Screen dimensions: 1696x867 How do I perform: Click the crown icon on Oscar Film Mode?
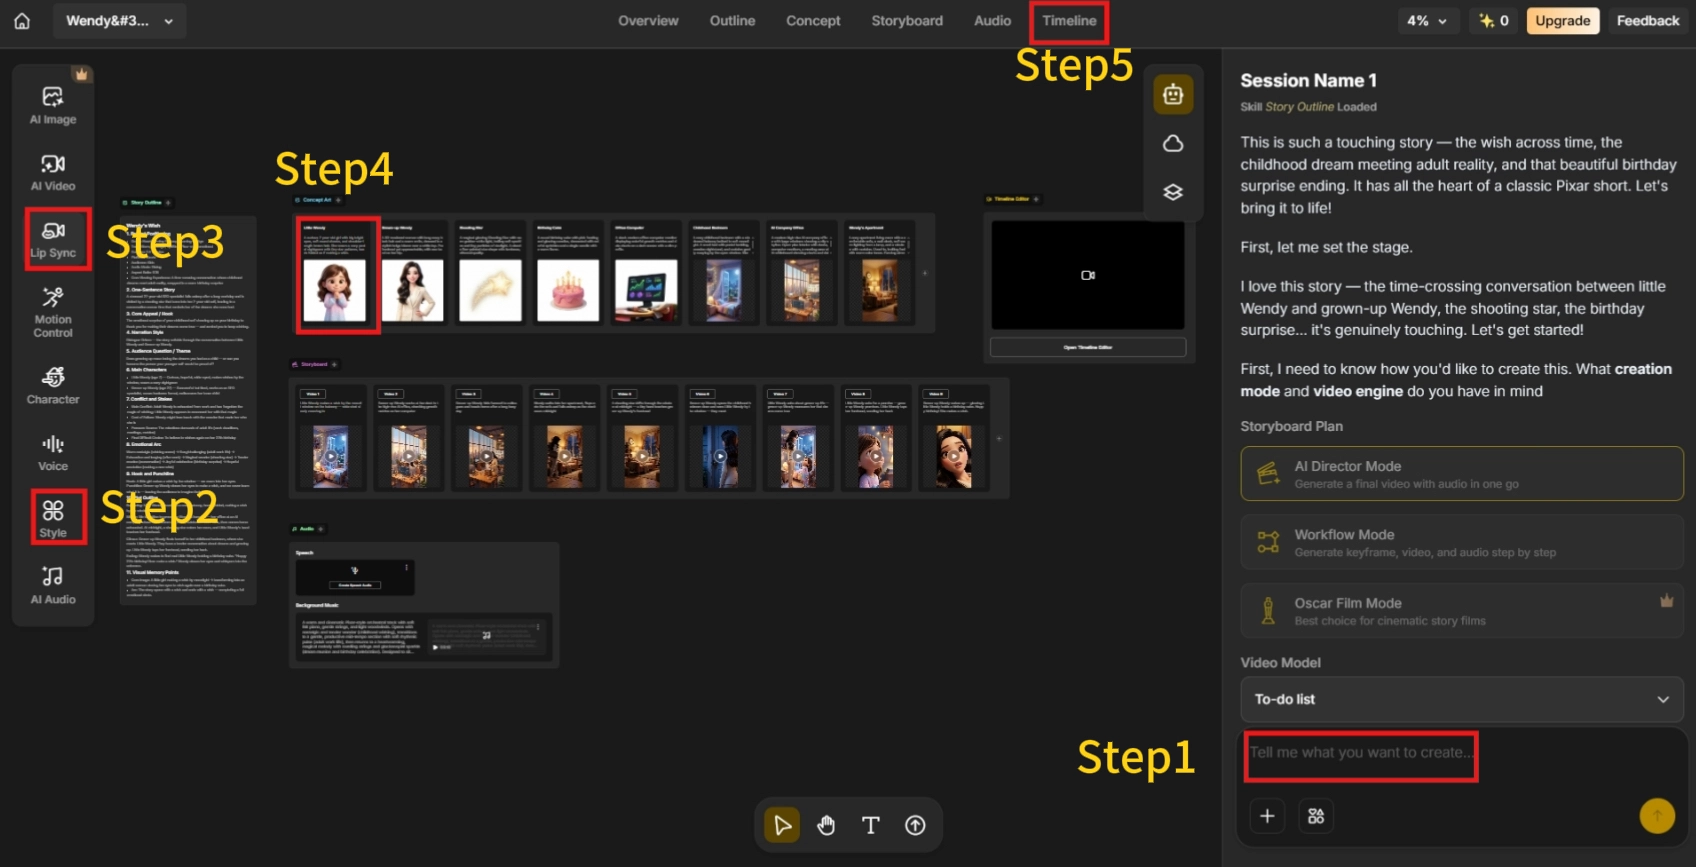pyautogui.click(x=1667, y=601)
